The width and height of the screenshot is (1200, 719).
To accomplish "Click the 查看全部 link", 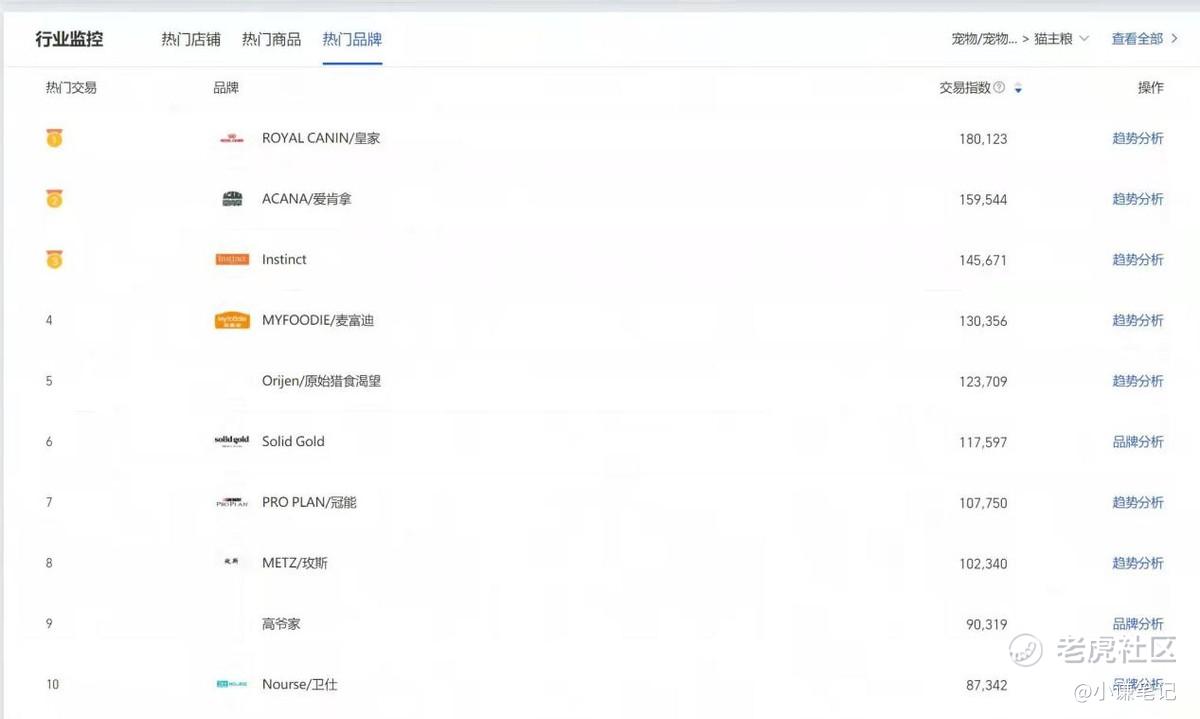I will 1137,39.
